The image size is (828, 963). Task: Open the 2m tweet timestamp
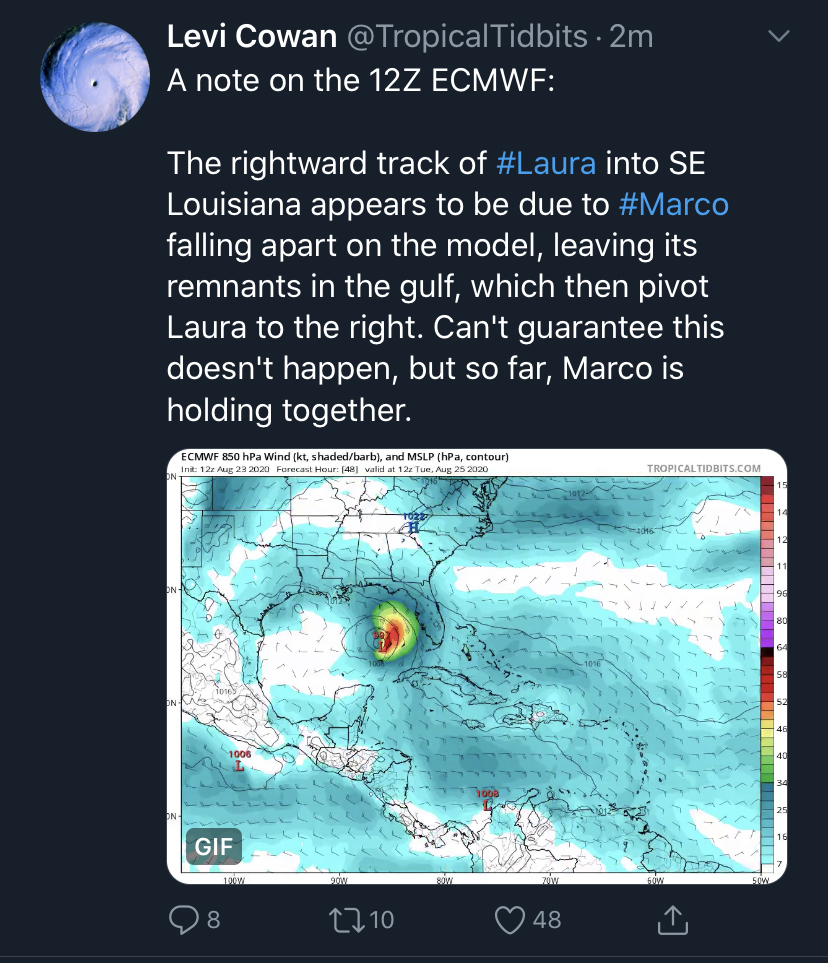631,37
